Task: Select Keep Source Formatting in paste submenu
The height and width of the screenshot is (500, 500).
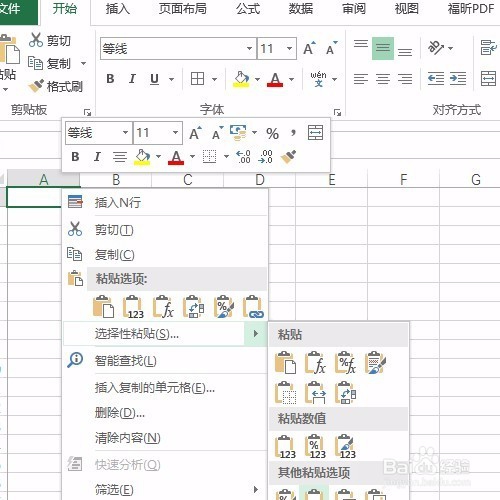Action: tap(376, 362)
